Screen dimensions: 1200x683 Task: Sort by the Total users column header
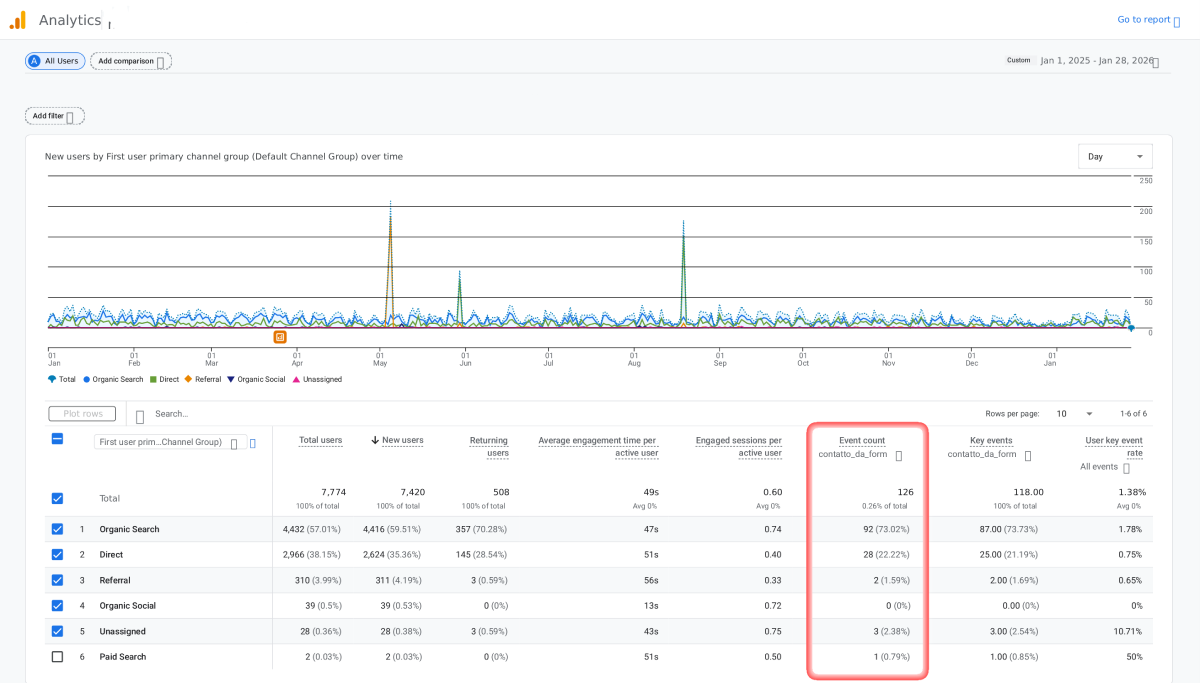320,440
